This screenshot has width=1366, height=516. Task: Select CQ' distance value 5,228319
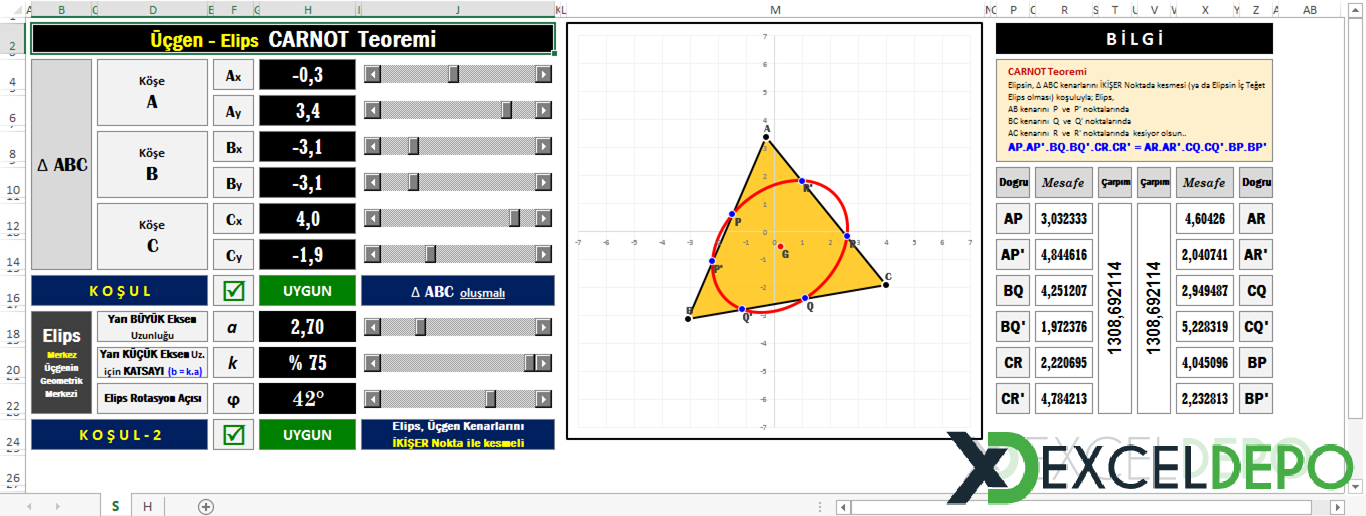point(1204,326)
